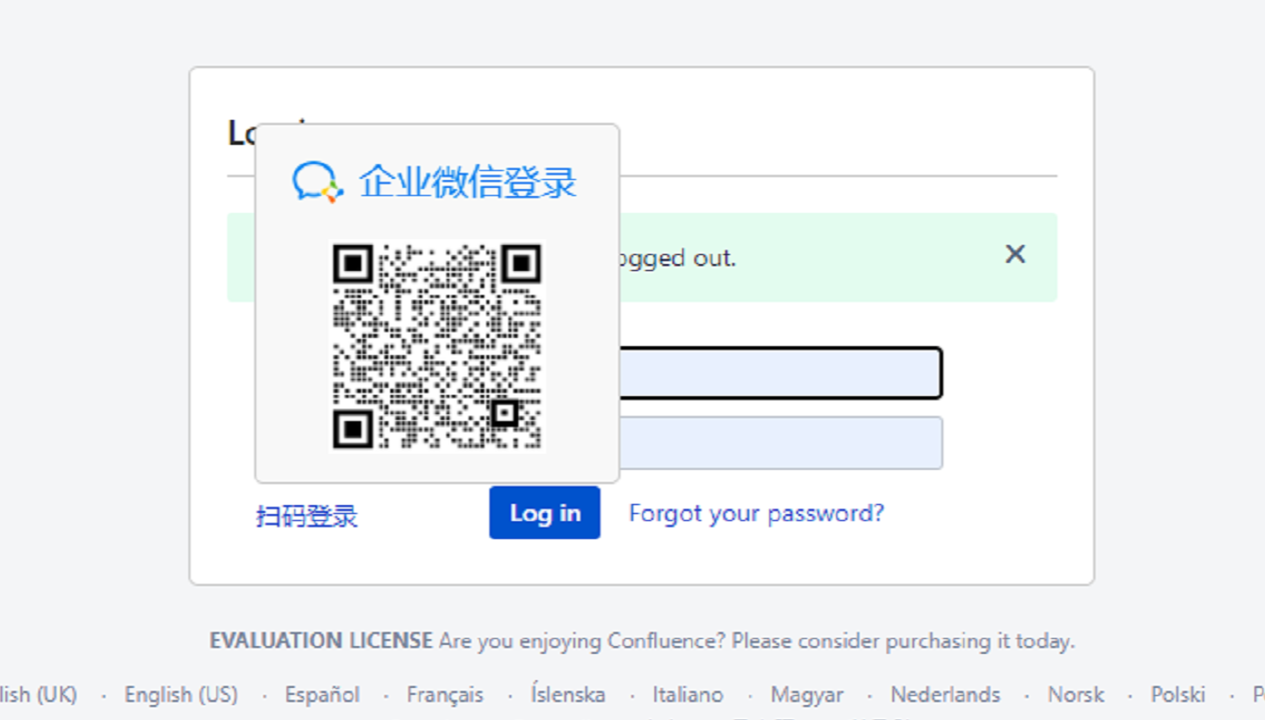Click the 企业微信登录 popup title
This screenshot has height=720, width=1265.
pos(468,183)
